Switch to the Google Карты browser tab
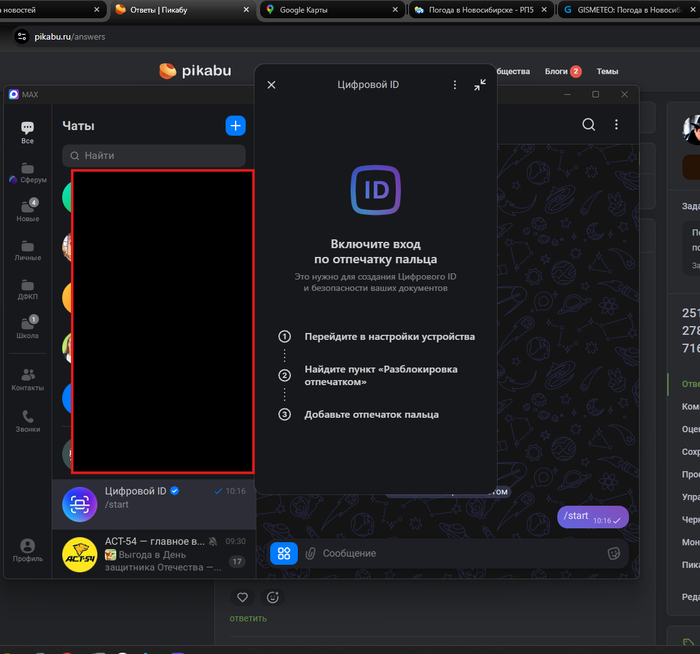 [x=330, y=10]
